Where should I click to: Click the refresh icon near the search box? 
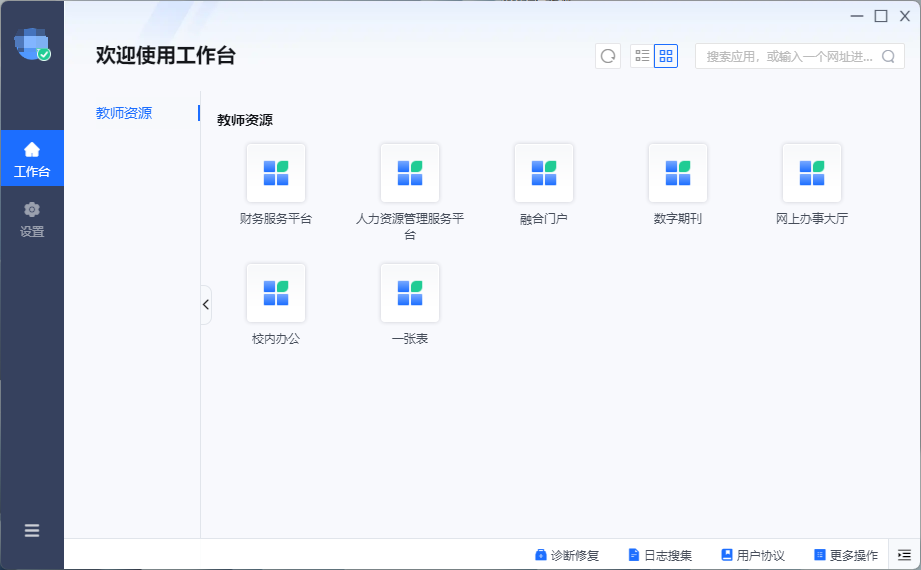[x=608, y=56]
